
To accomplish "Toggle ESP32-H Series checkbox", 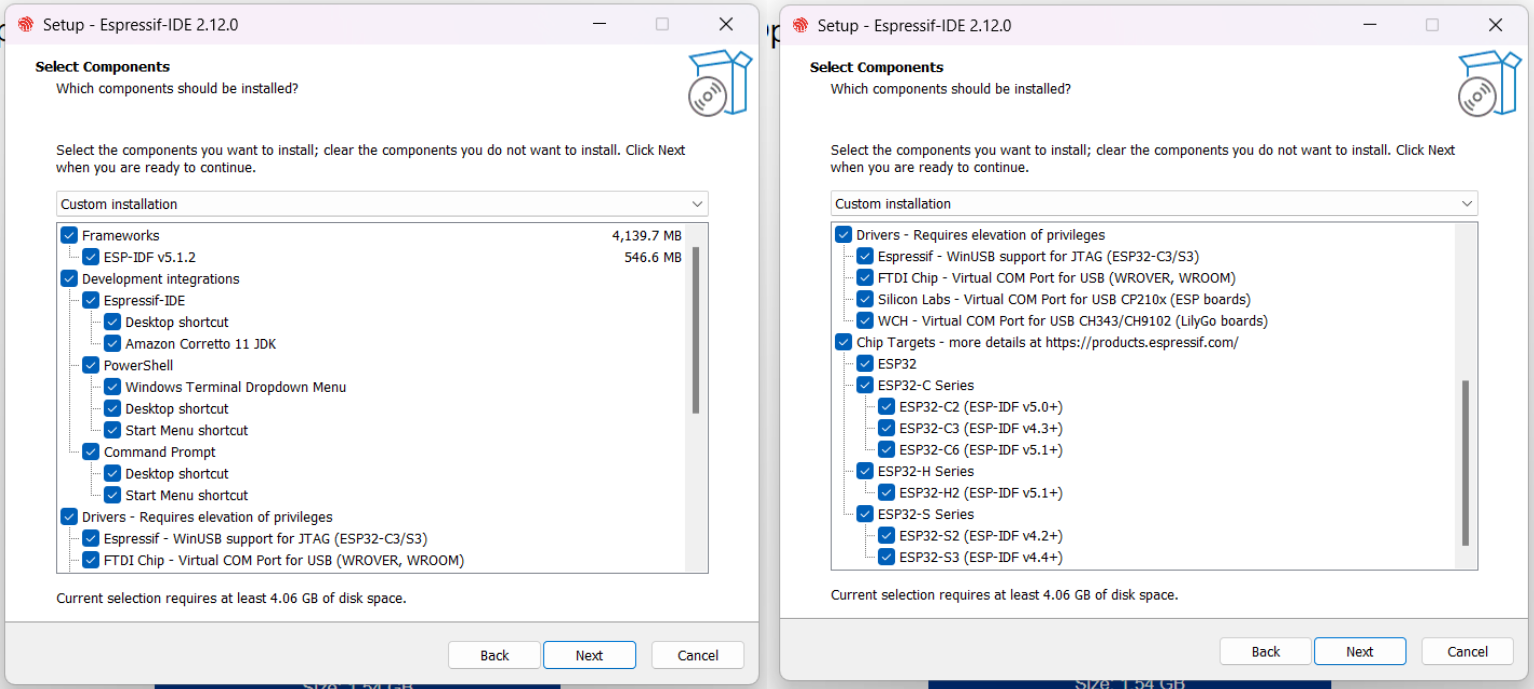I will 865,471.
